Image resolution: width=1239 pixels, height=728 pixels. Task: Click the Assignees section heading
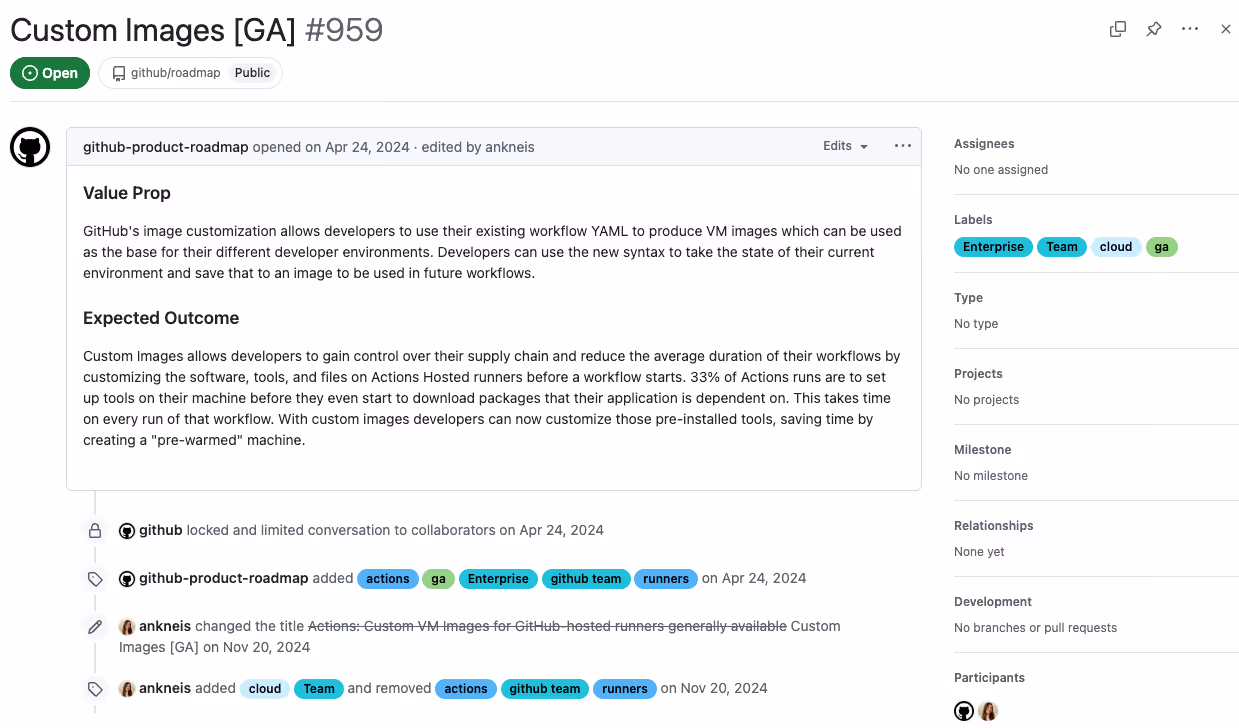[x=984, y=144]
